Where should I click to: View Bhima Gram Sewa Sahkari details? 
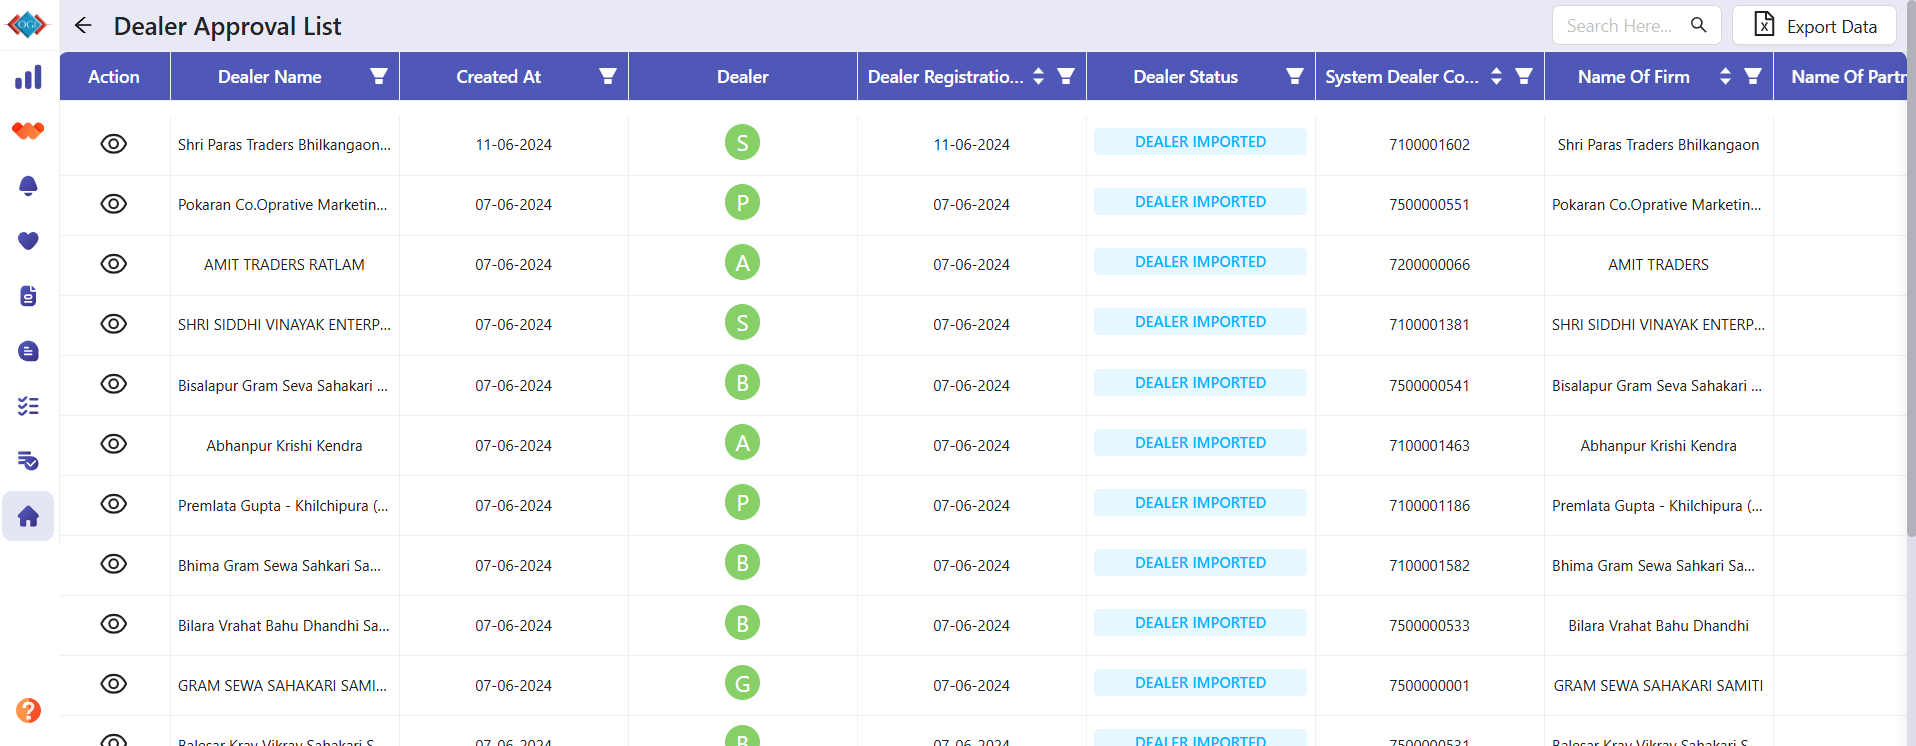pos(114,564)
